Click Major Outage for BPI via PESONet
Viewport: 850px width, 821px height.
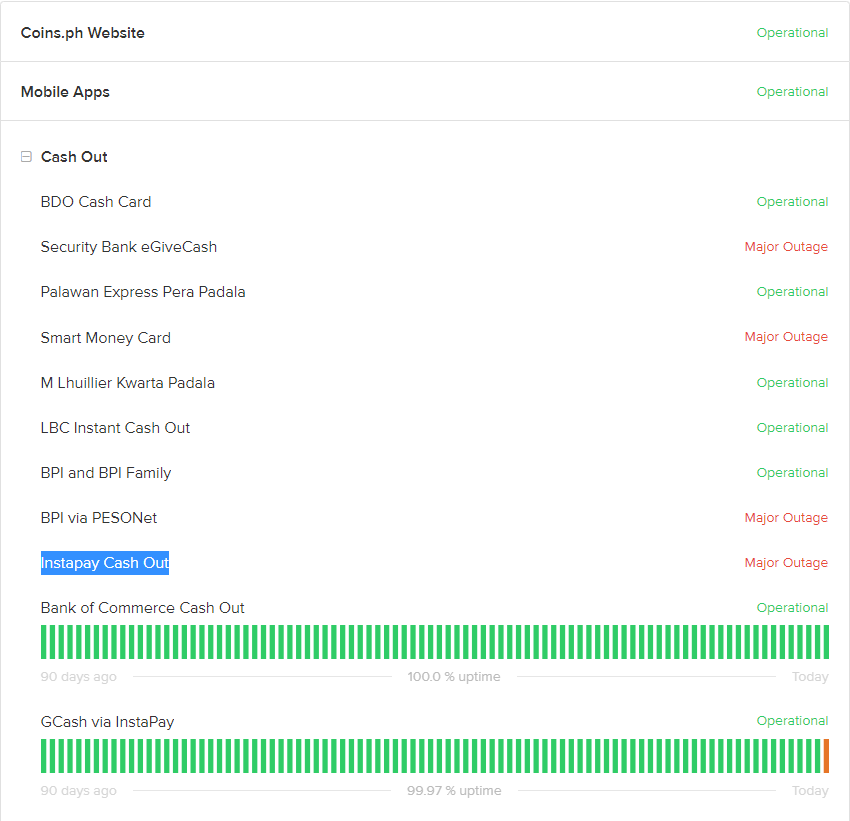coord(787,518)
